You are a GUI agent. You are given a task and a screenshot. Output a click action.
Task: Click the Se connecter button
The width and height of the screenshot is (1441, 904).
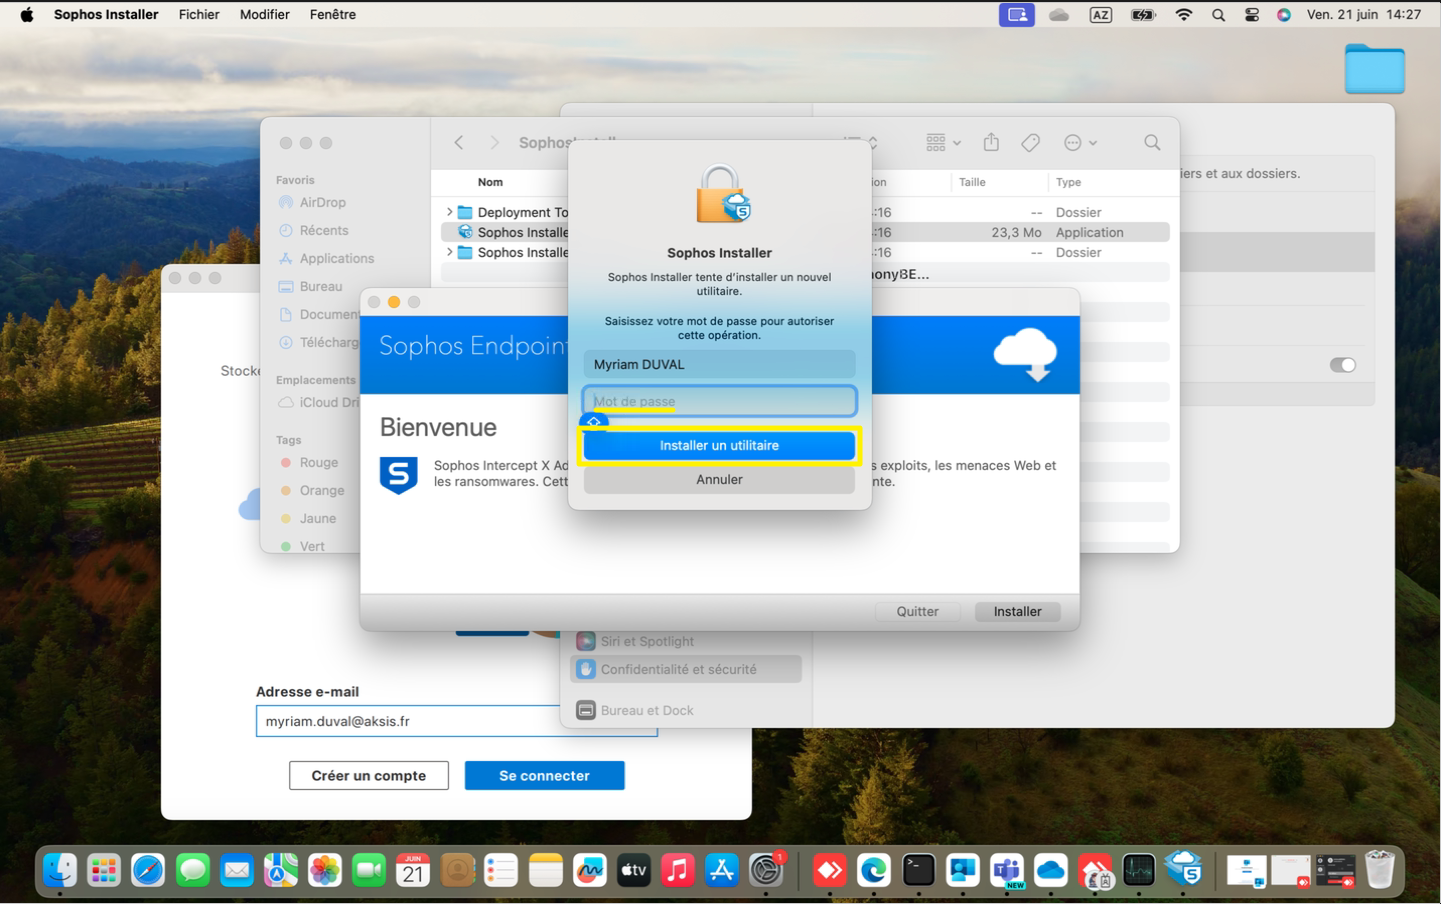(544, 776)
